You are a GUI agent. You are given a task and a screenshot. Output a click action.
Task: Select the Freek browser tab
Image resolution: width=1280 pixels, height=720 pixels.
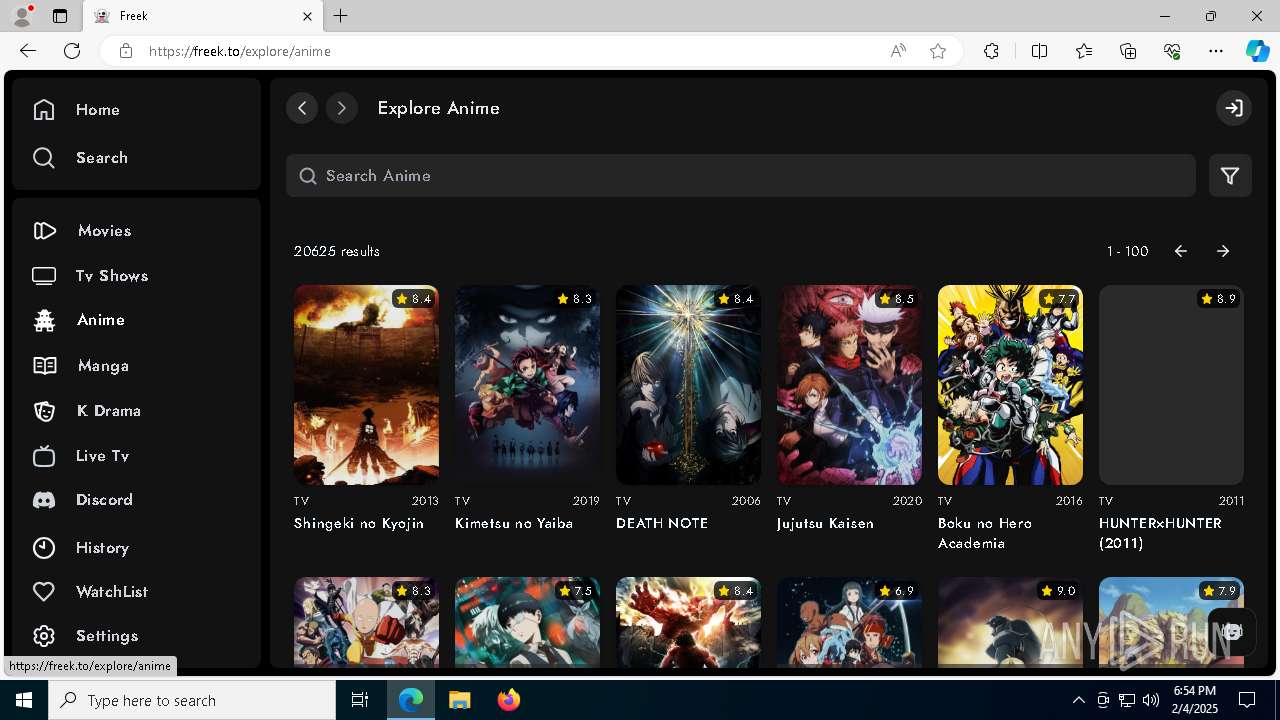click(x=203, y=16)
